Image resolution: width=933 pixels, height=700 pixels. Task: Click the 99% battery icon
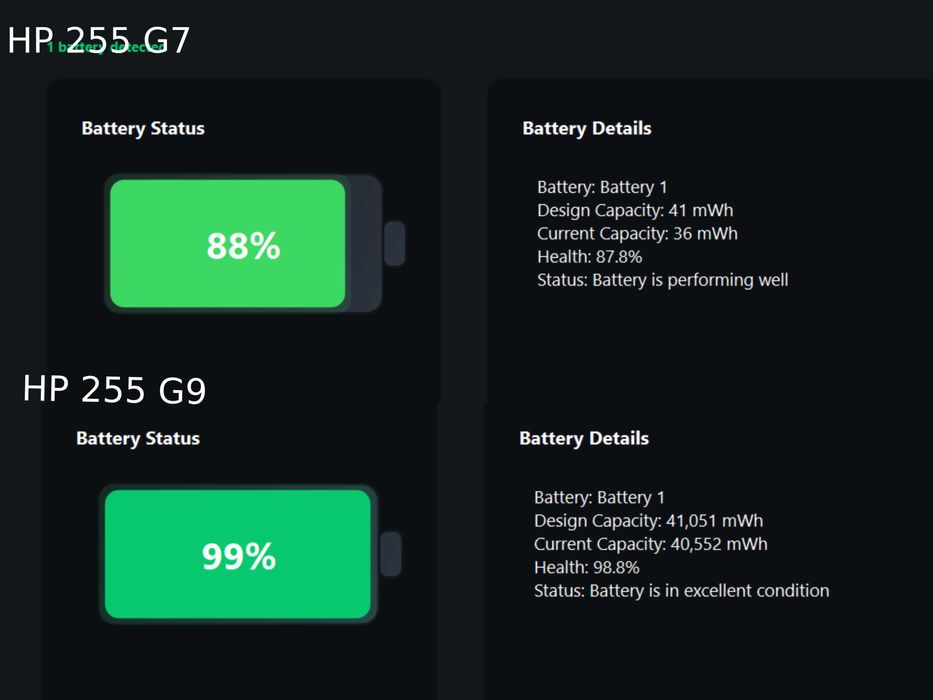tap(238, 555)
